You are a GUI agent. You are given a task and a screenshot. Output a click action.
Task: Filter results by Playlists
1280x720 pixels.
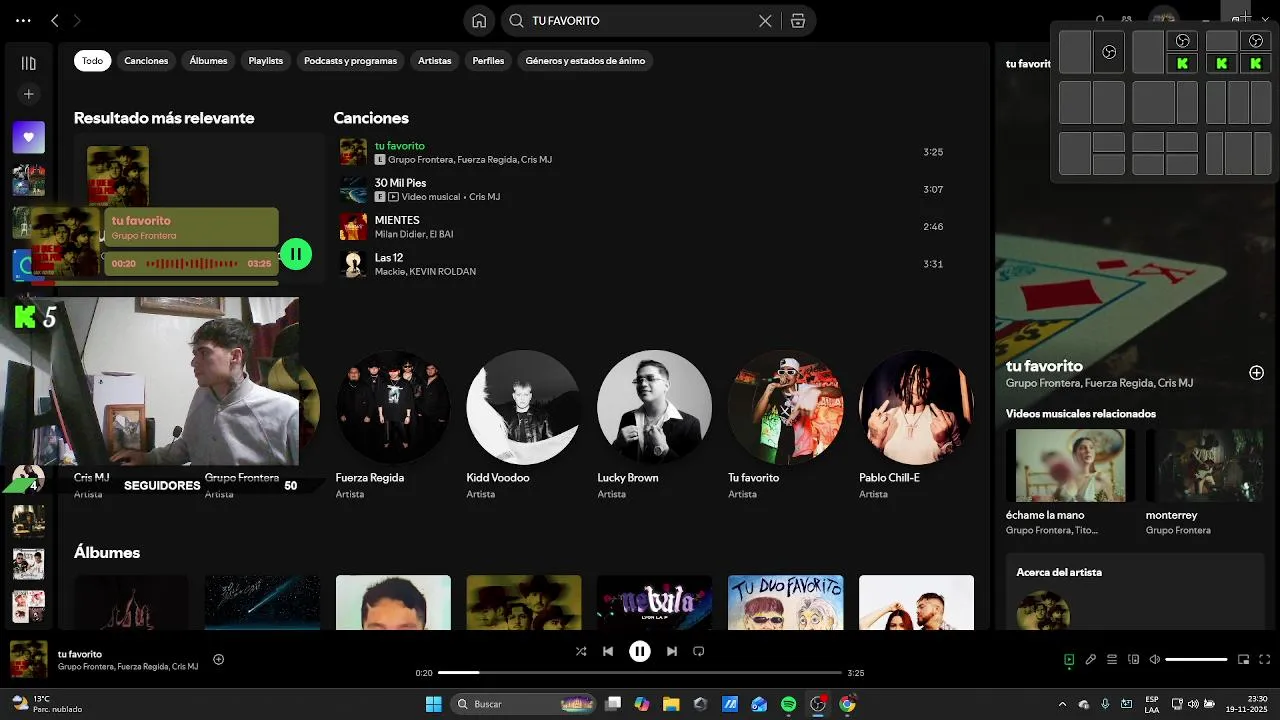[266, 61]
